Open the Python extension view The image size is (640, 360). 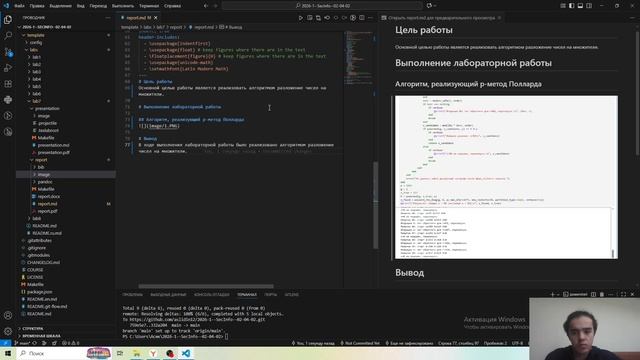coord(8,100)
